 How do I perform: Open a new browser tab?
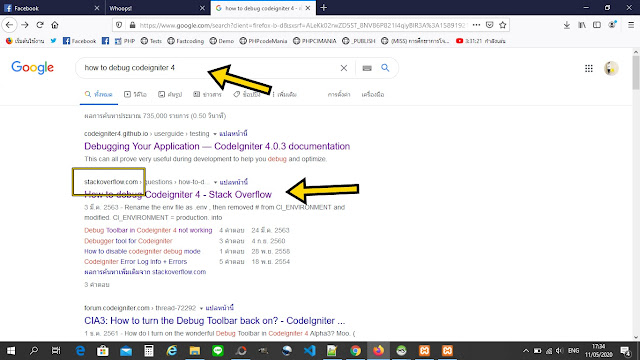click(324, 8)
